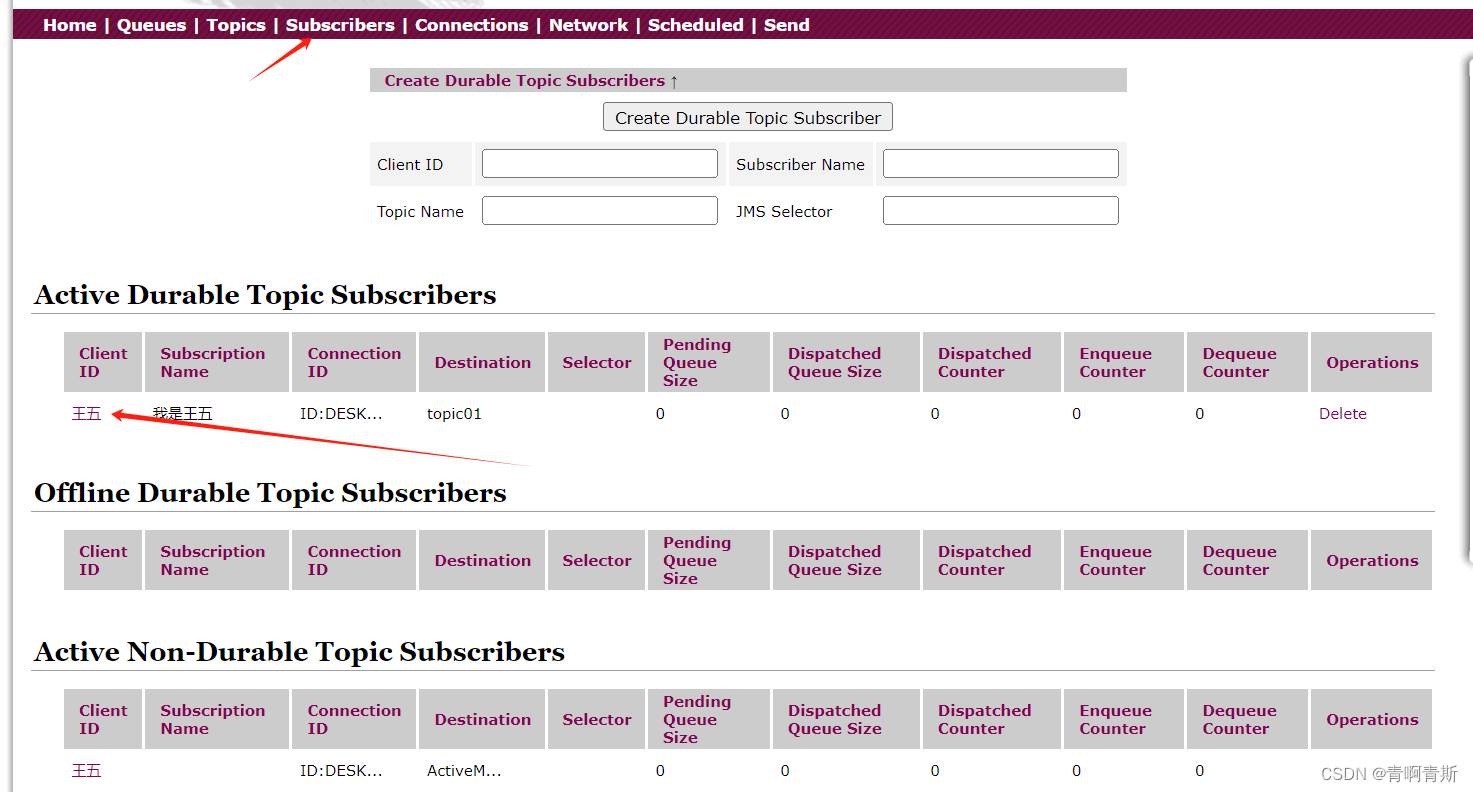This screenshot has width=1473, height=792.
Task: Click the Active Durable Topic Subscribers heading
Action: tap(265, 295)
